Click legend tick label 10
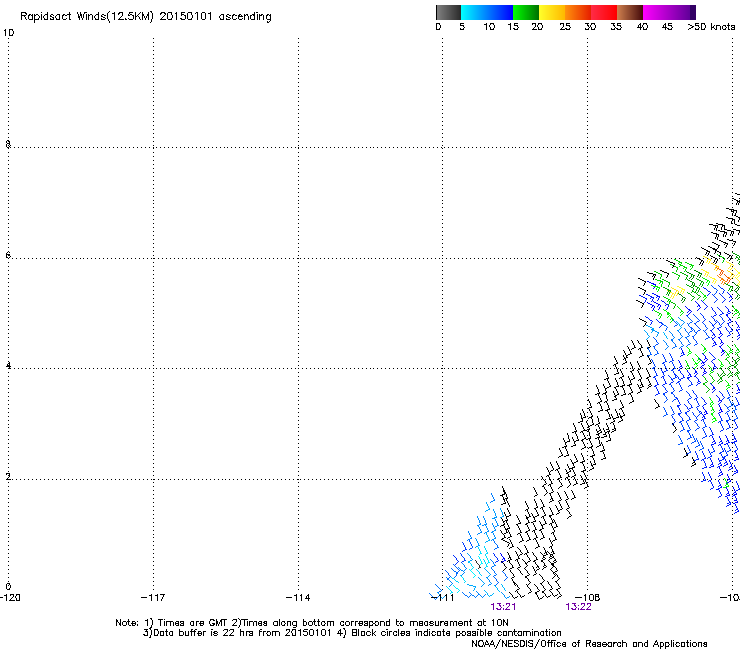Viewport: 740px width, 650px height. [489, 27]
